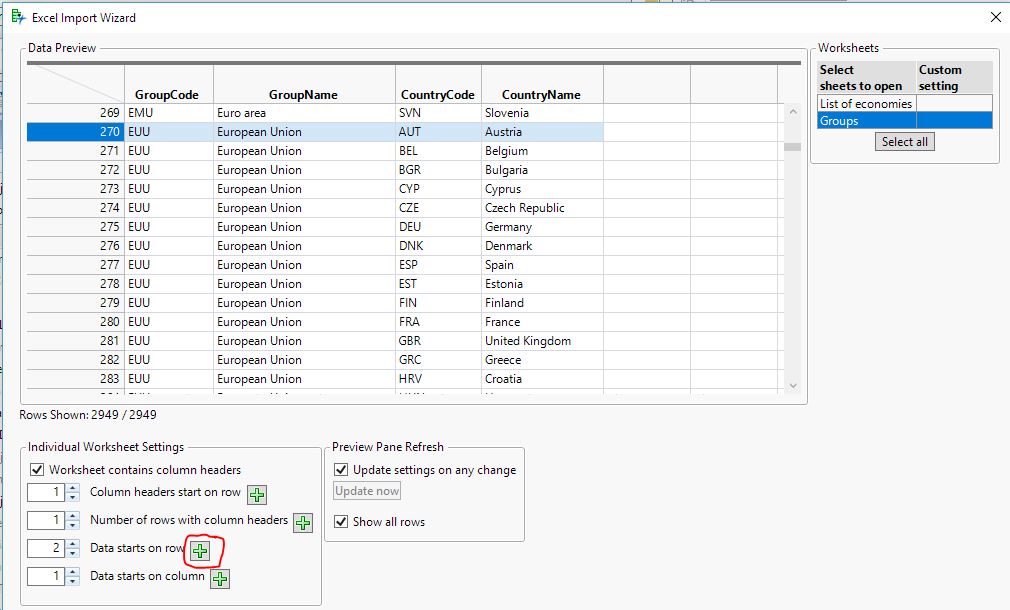
Task: Uncheck Worksheet contains column headers
Action: pos(37,470)
